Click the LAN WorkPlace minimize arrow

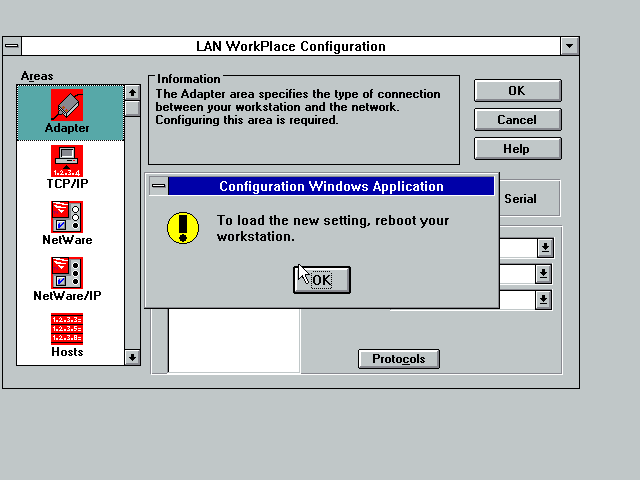point(569,46)
